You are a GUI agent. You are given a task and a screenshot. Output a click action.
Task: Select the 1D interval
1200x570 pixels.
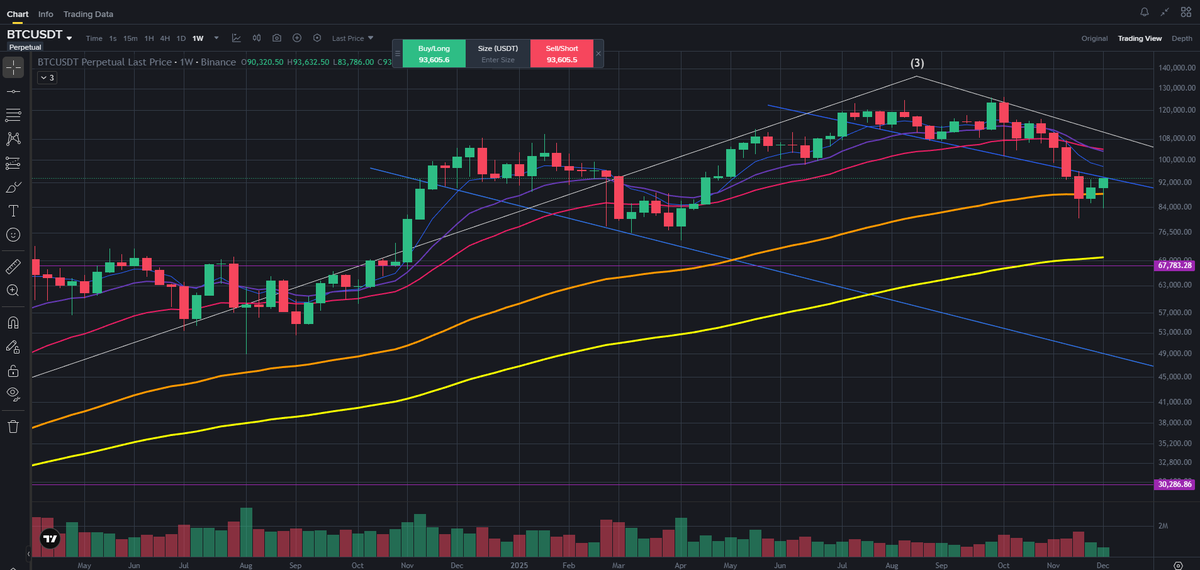pyautogui.click(x=181, y=38)
